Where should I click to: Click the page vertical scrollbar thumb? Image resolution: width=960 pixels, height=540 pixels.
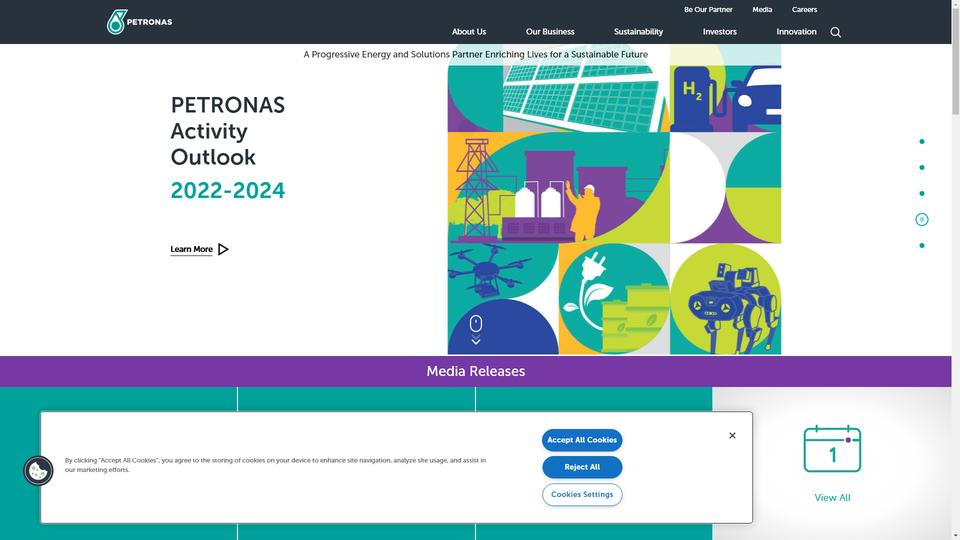[955, 59]
